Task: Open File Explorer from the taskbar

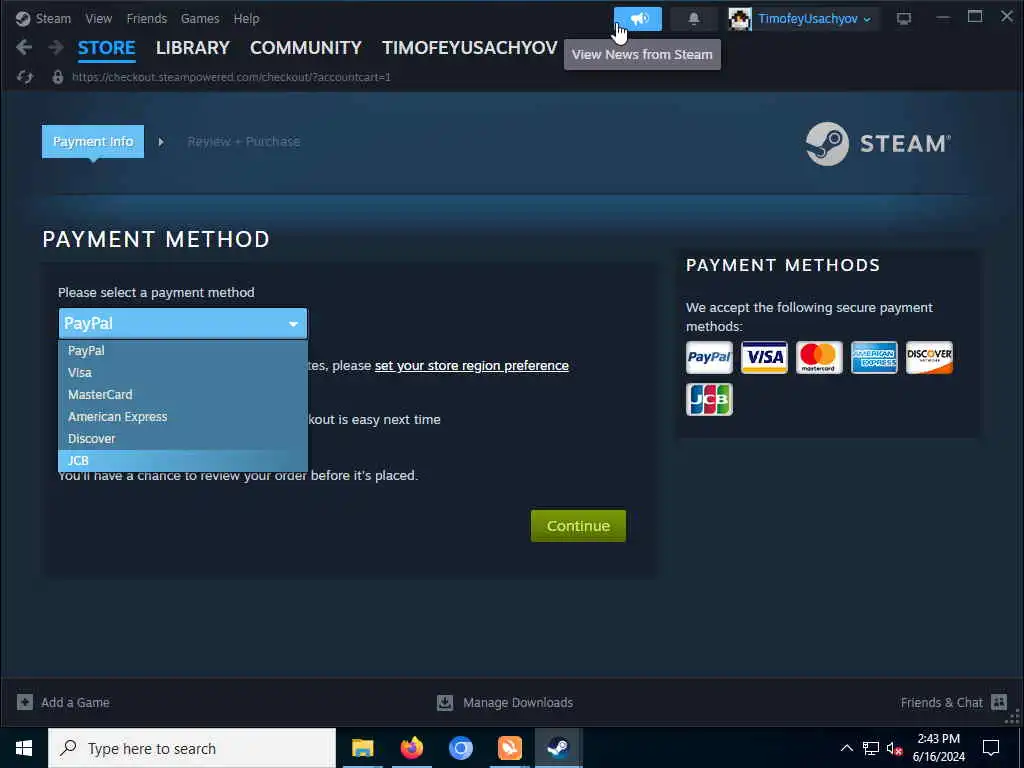Action: pyautogui.click(x=362, y=748)
